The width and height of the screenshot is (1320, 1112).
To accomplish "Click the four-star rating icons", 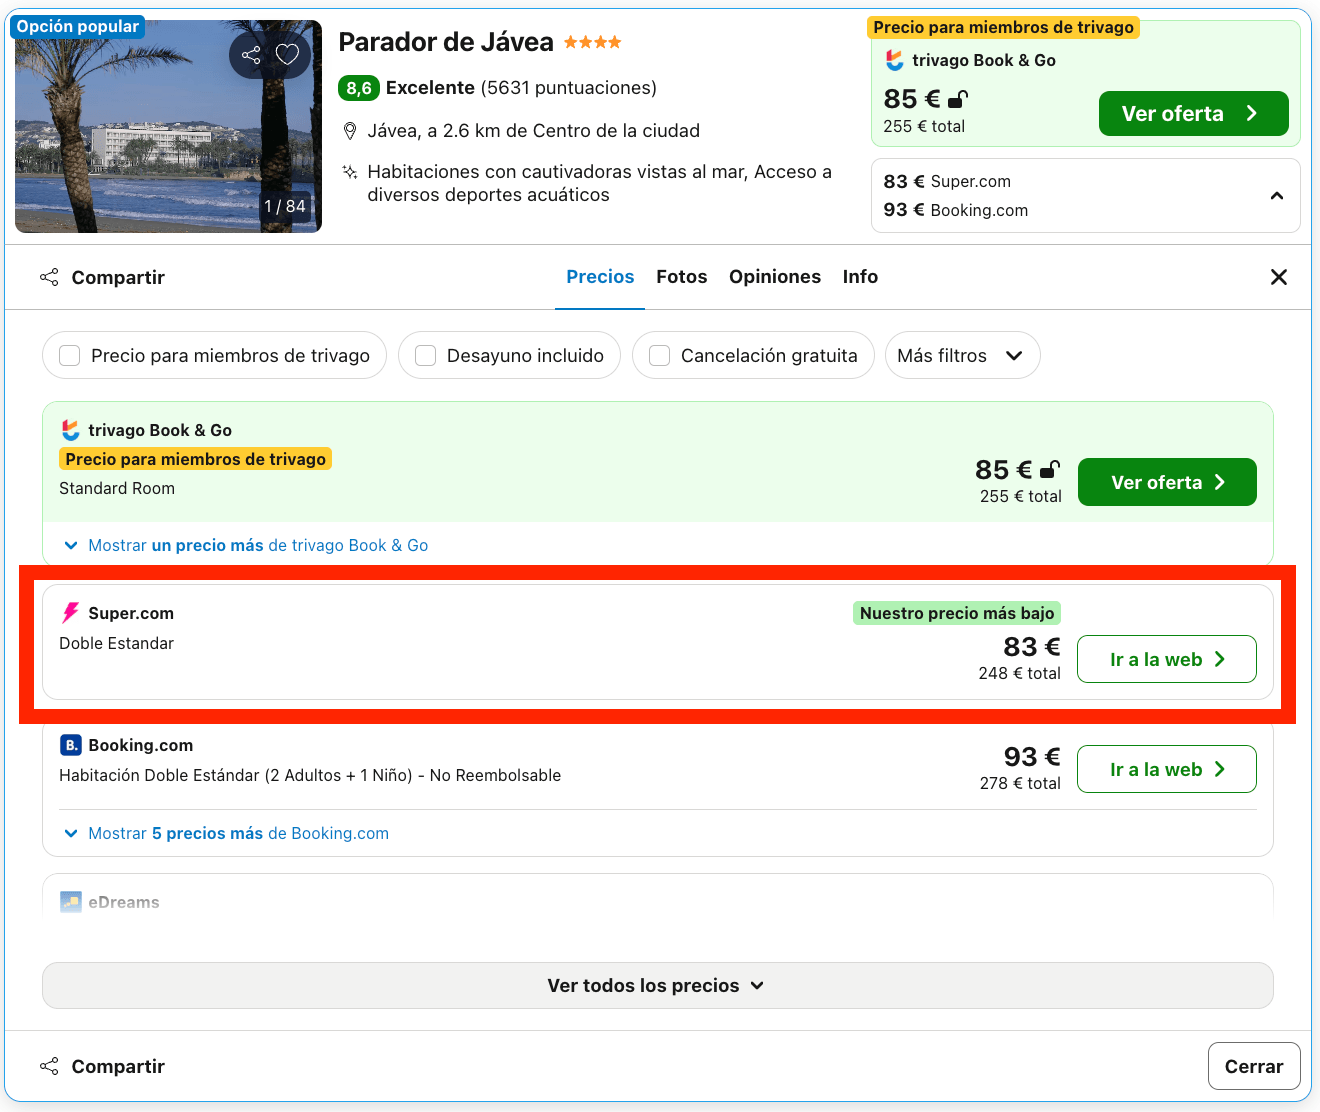I will tap(592, 42).
